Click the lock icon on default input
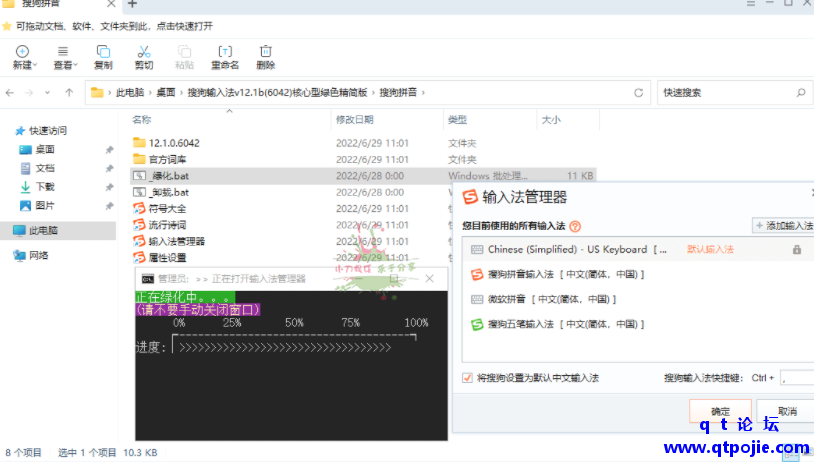The height and width of the screenshot is (462, 814). [x=797, y=250]
